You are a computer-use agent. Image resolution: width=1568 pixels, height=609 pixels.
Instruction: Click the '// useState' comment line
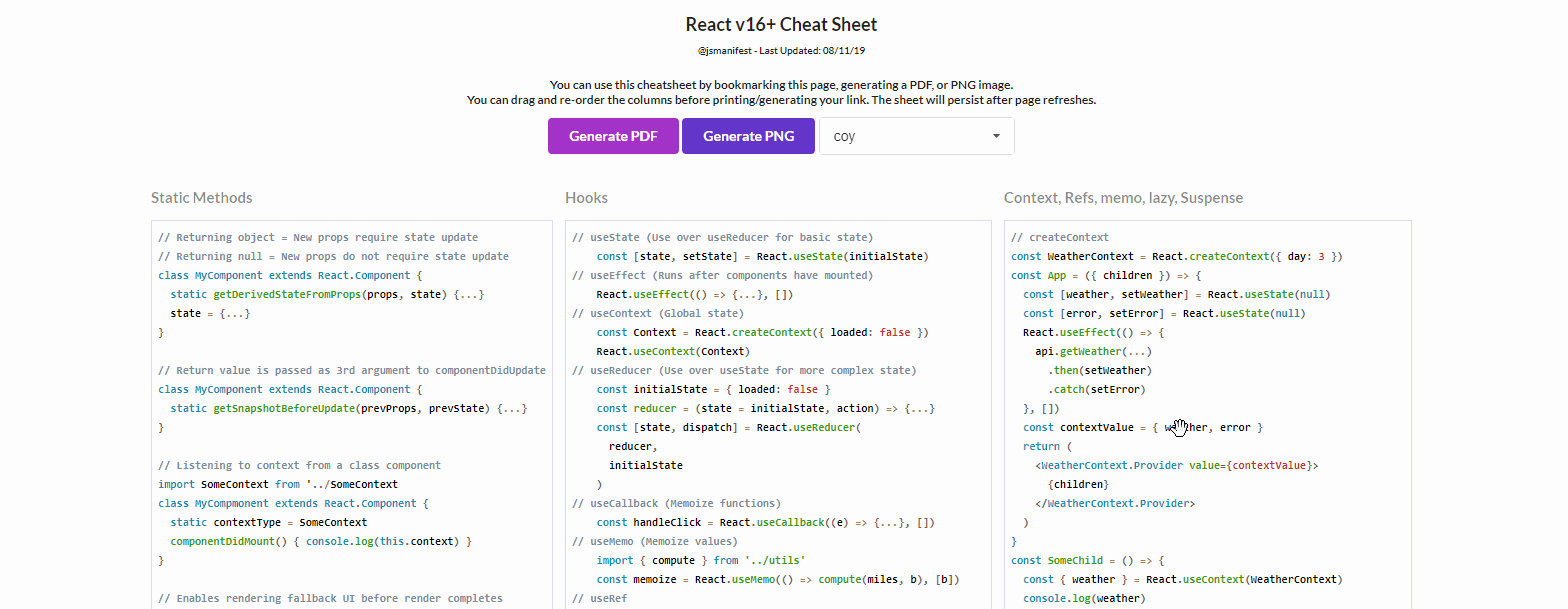tap(723, 237)
